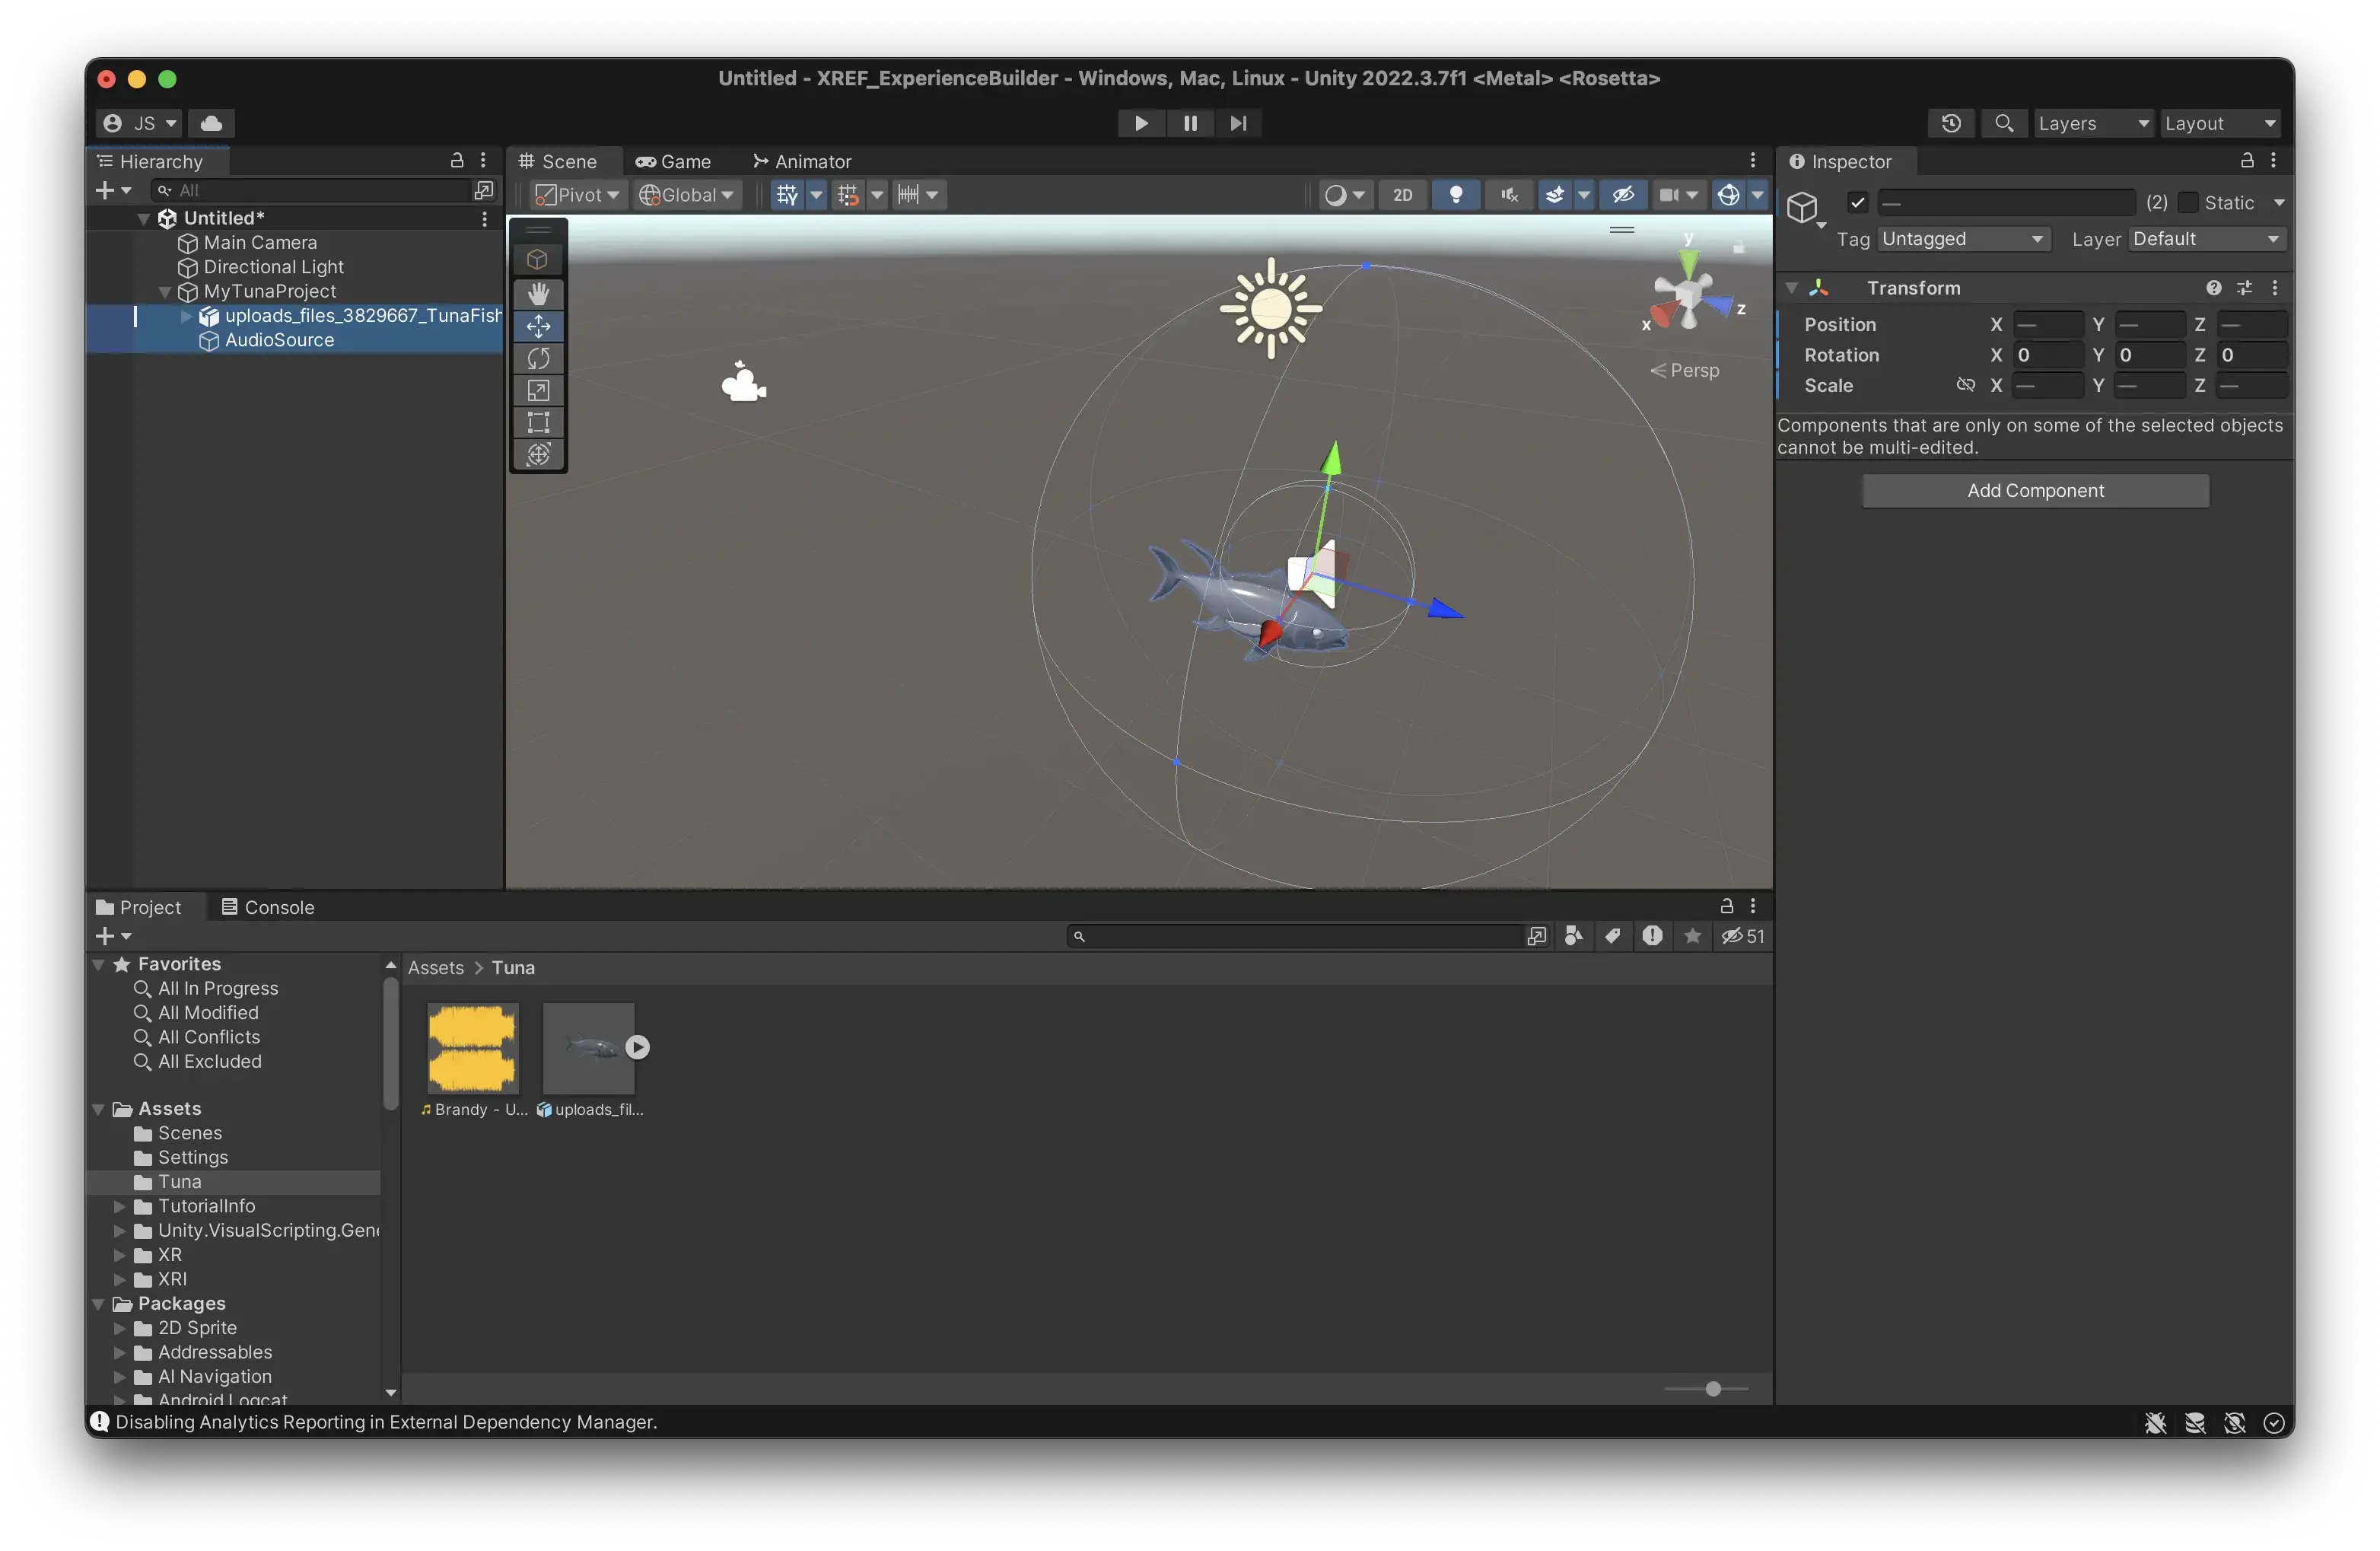Select the Brandy audio clip thumbnail
This screenshot has height=1551, width=2380.
(473, 1047)
